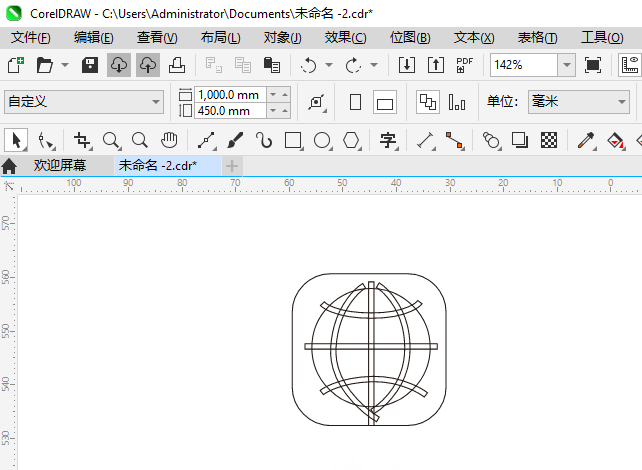The height and width of the screenshot is (470, 642).
Task: Paste using the clipboard icon
Action: pos(272,65)
